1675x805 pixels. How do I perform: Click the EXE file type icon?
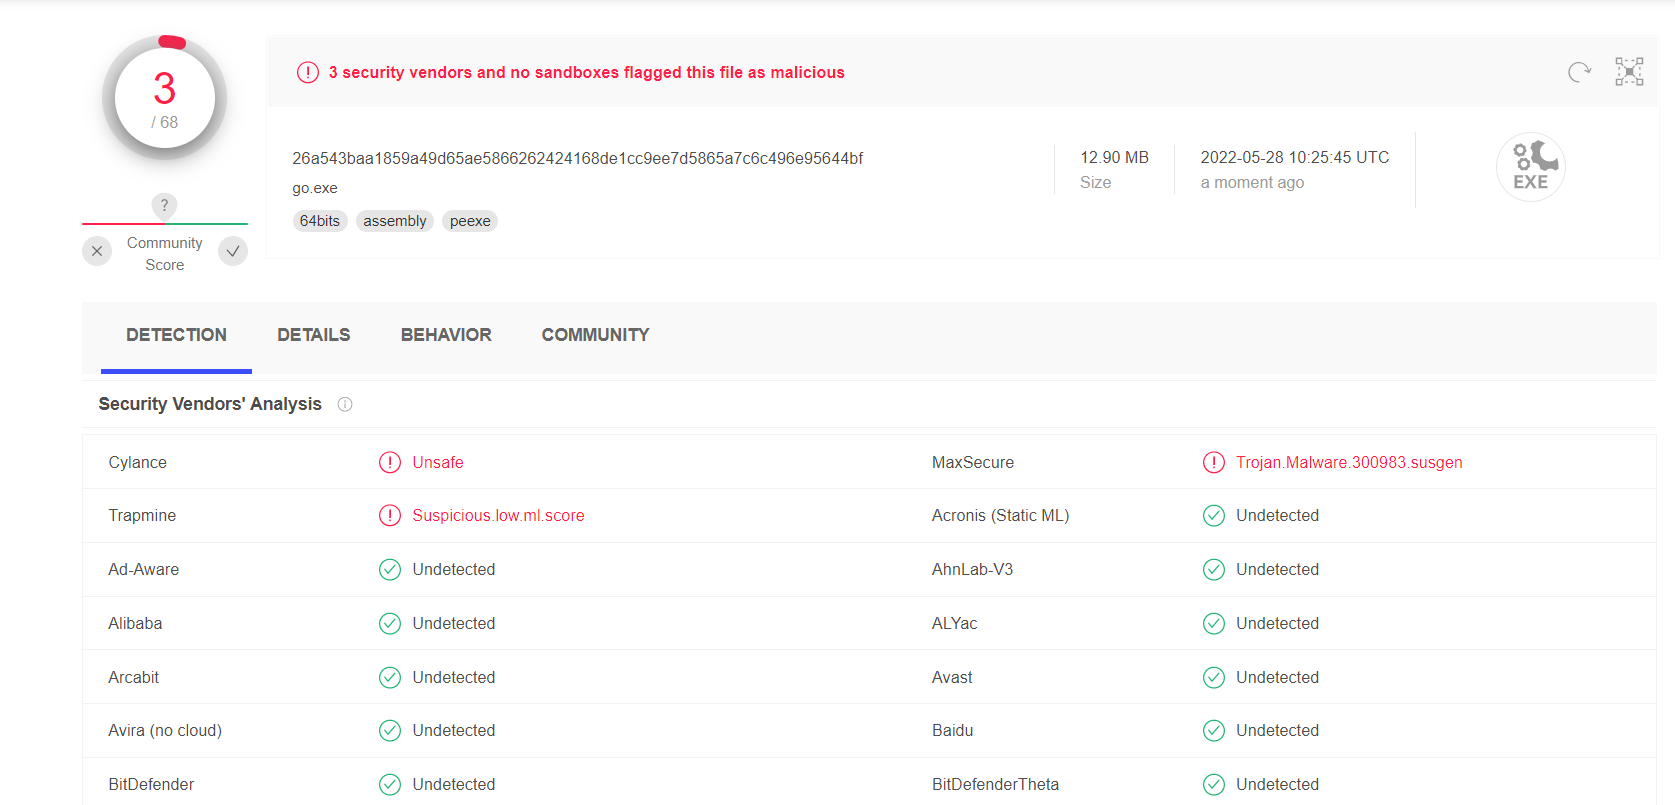tap(1530, 167)
